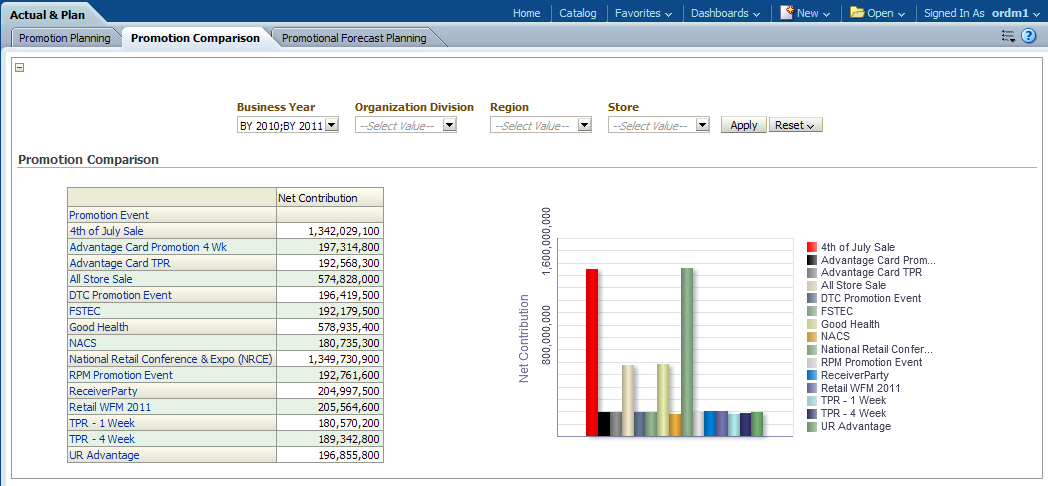Open the 4th of July Sale link
The height and width of the screenshot is (486, 1048).
coord(106,231)
